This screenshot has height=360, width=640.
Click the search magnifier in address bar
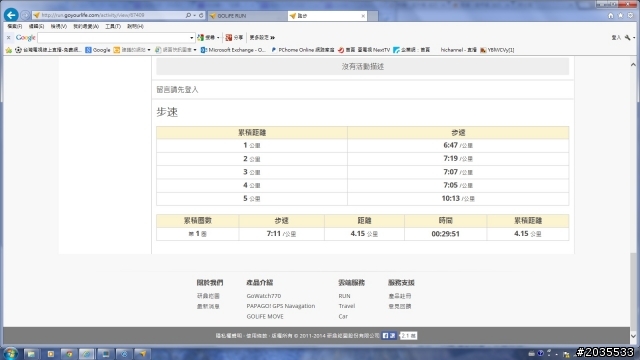(x=188, y=15)
